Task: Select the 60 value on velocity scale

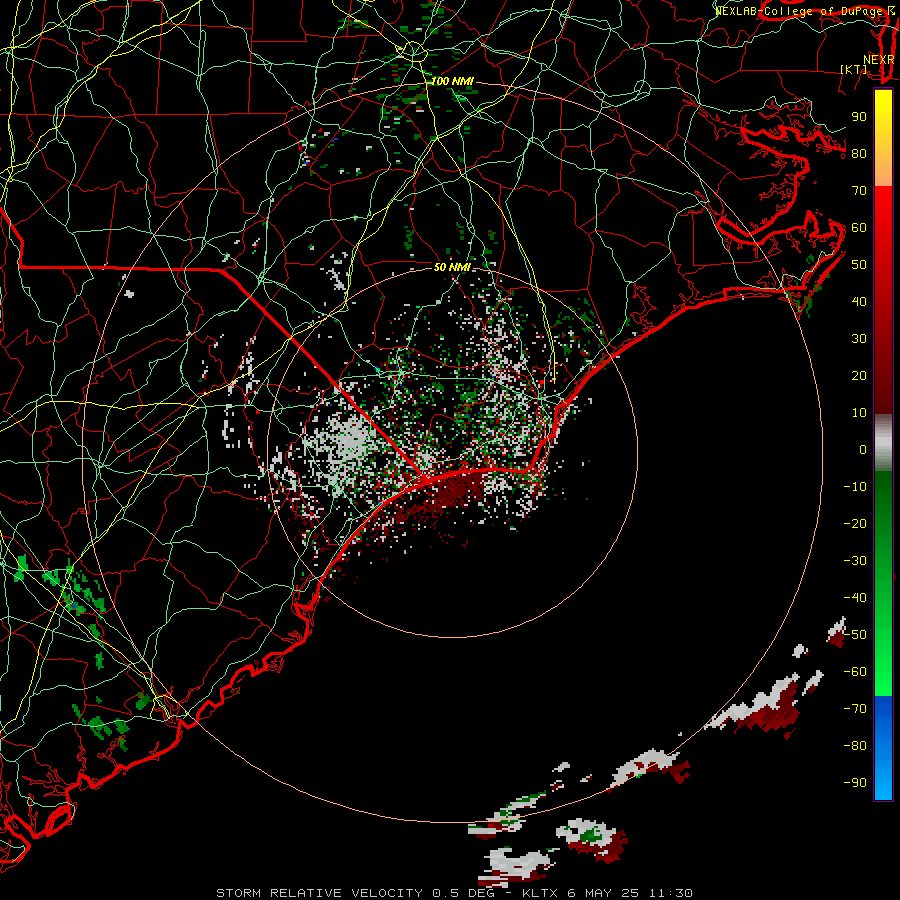Action: click(x=859, y=228)
